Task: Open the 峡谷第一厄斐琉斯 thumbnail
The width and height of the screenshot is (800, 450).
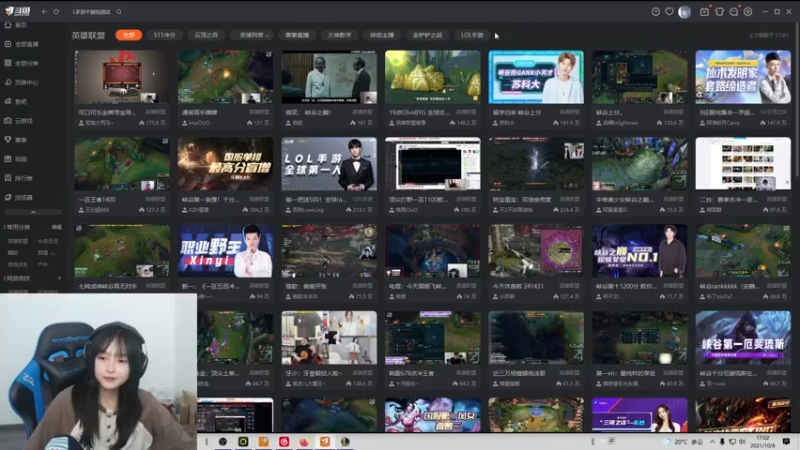Action: tap(743, 338)
